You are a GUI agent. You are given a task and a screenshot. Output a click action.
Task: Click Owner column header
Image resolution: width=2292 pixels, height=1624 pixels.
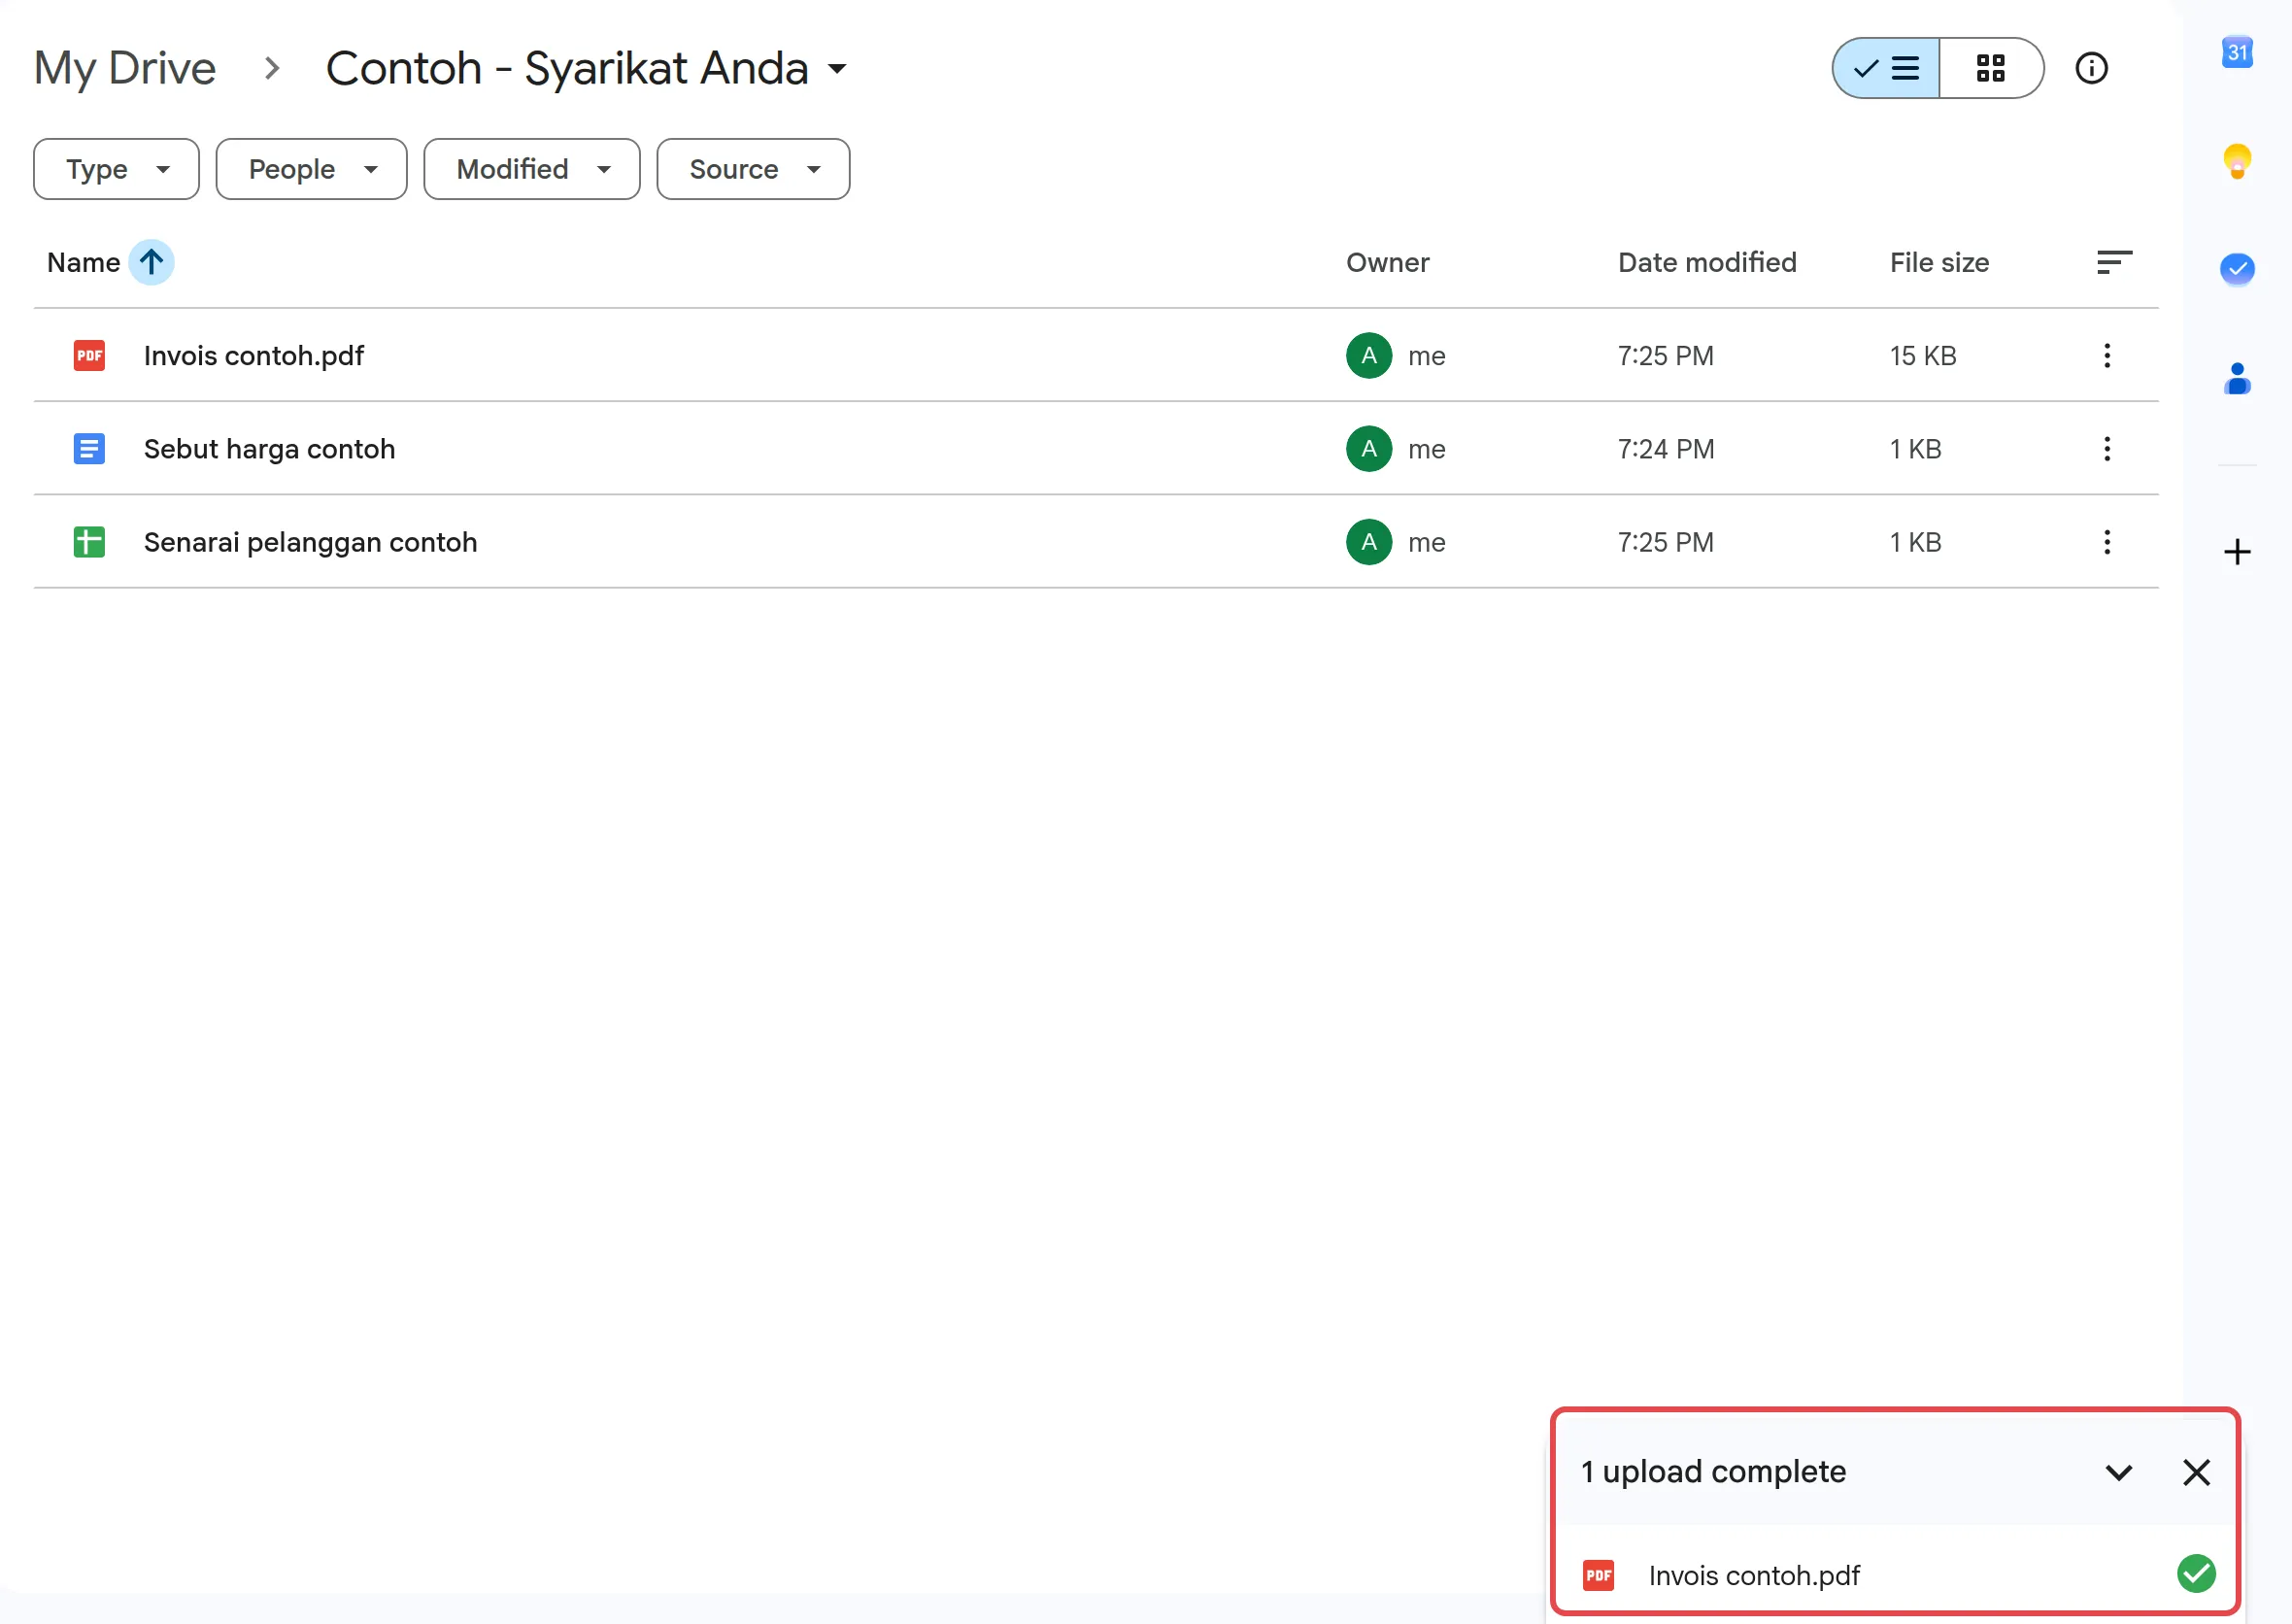[x=1387, y=262]
